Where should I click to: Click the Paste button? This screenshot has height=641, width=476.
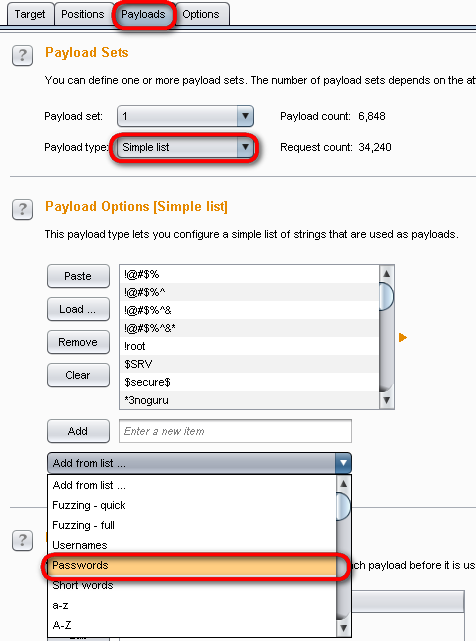pyautogui.click(x=78, y=276)
